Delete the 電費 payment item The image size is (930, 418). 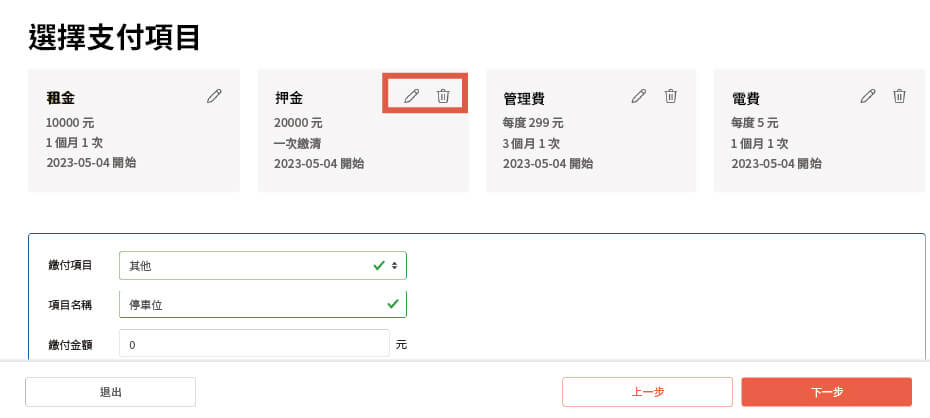click(x=900, y=96)
